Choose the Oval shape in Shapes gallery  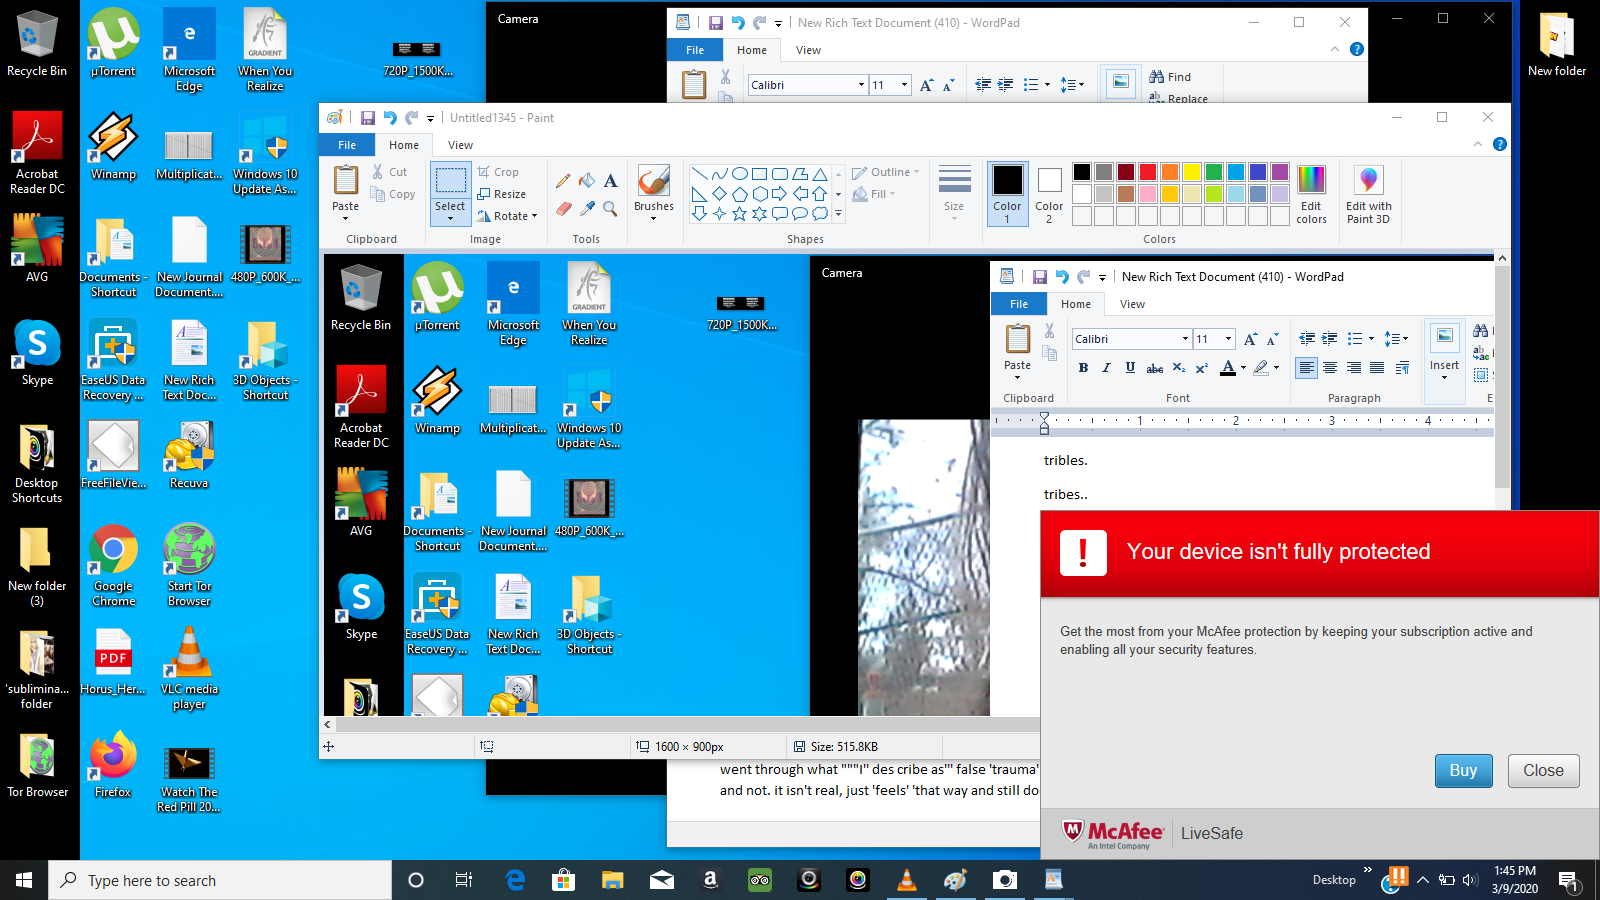tap(739, 174)
